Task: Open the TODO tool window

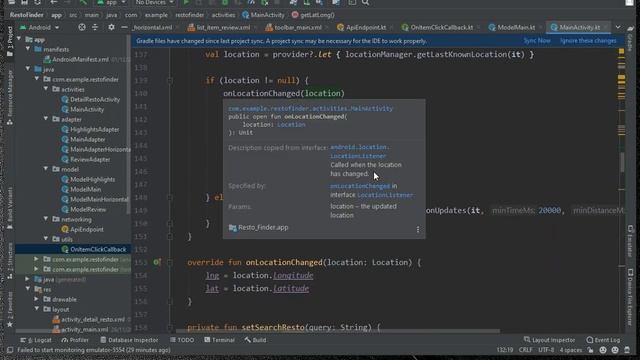Action: pos(182,340)
